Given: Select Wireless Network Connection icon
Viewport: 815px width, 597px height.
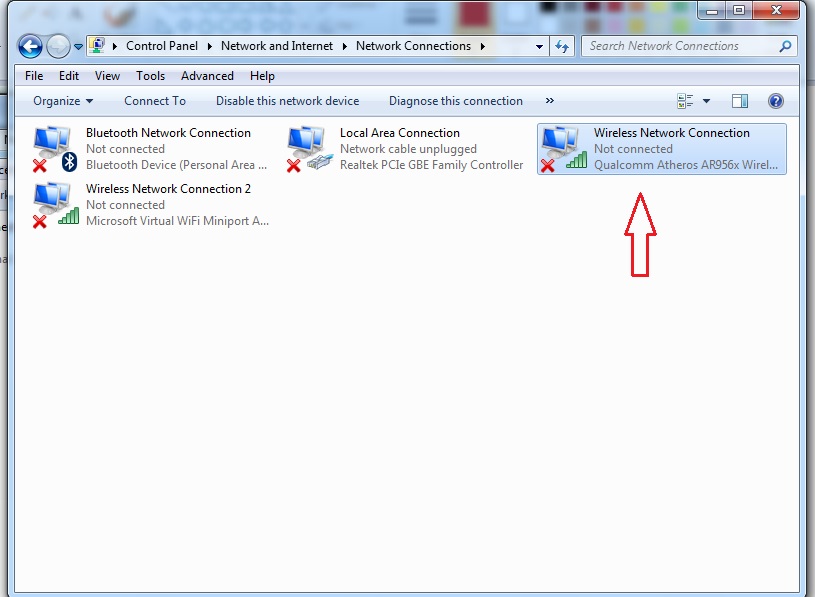Looking at the screenshot, I should pos(563,149).
